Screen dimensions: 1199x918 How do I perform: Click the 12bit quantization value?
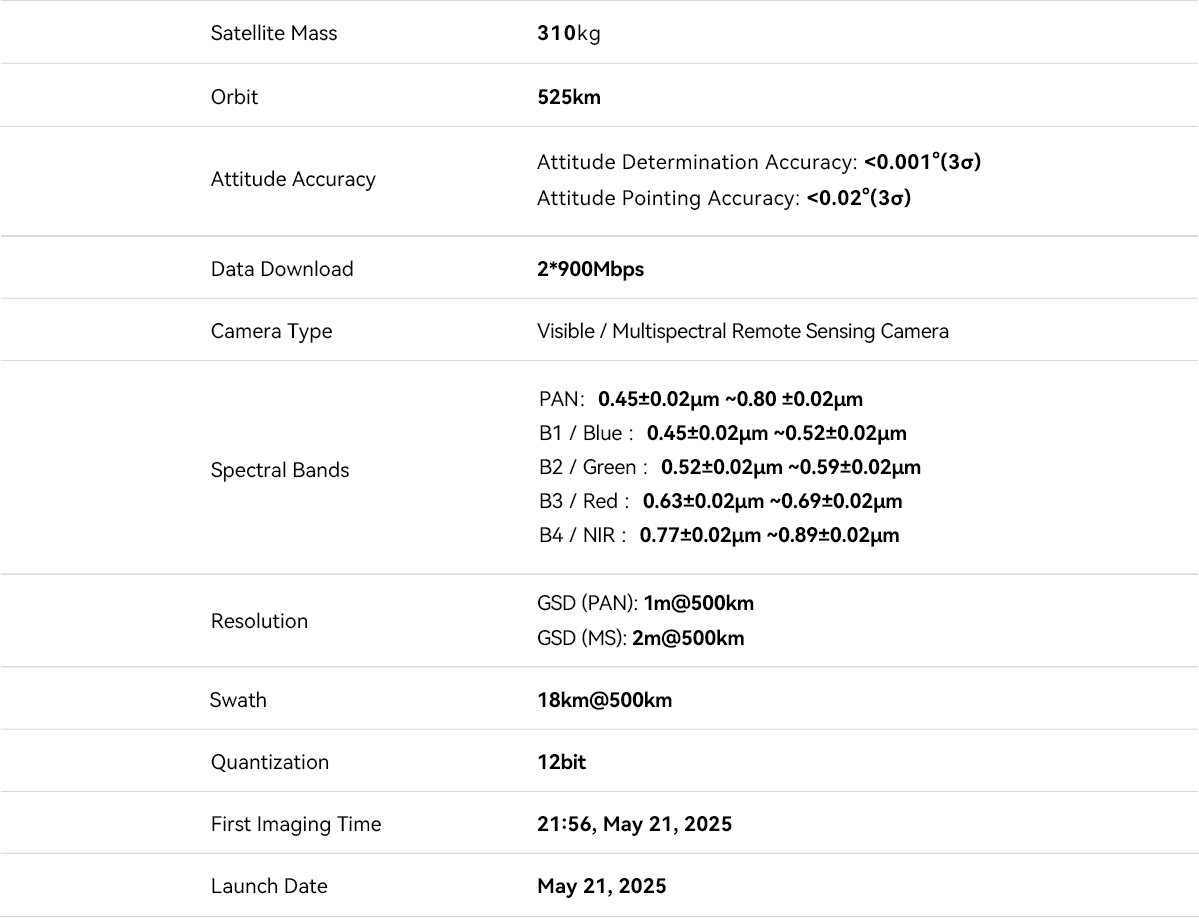[561, 762]
